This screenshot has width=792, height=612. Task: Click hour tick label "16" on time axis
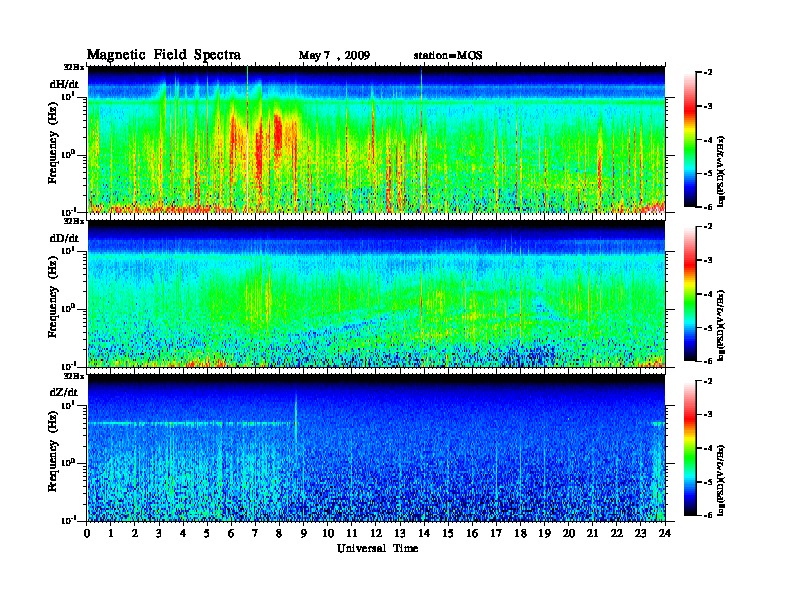(472, 533)
